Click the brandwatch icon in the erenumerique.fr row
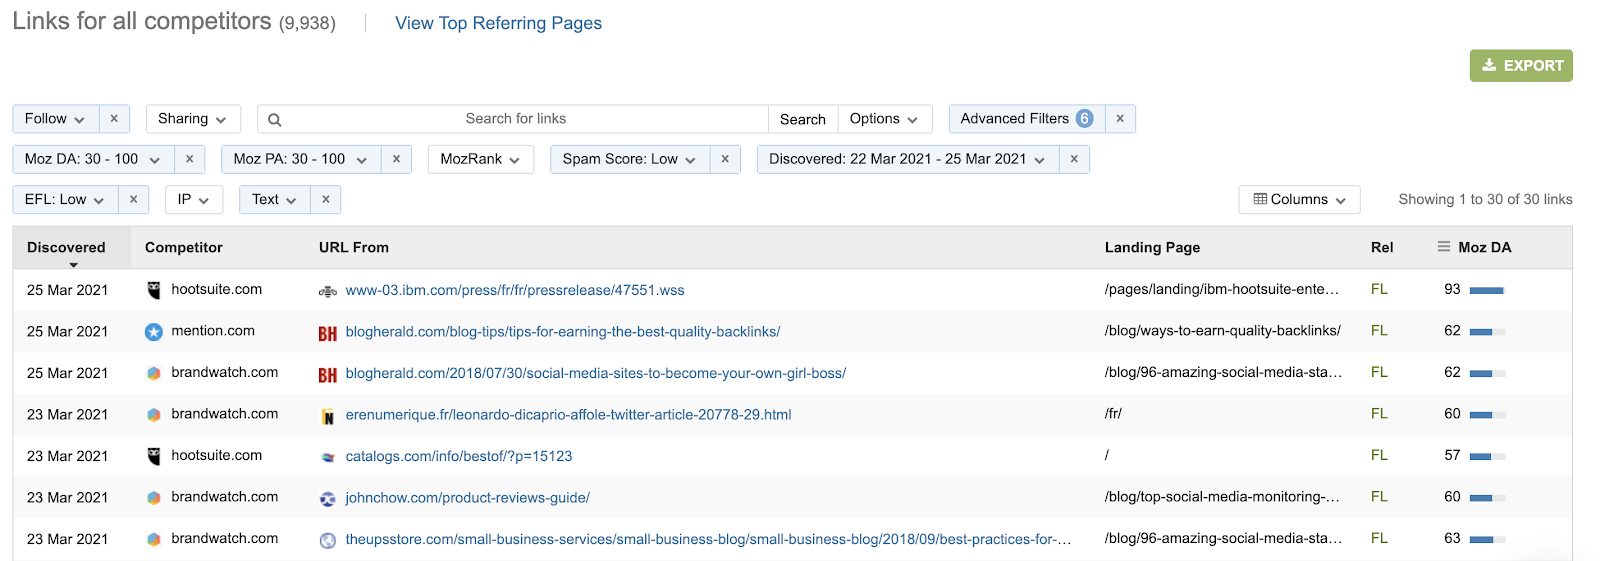Screen dimensions: 1600x561 (154, 414)
